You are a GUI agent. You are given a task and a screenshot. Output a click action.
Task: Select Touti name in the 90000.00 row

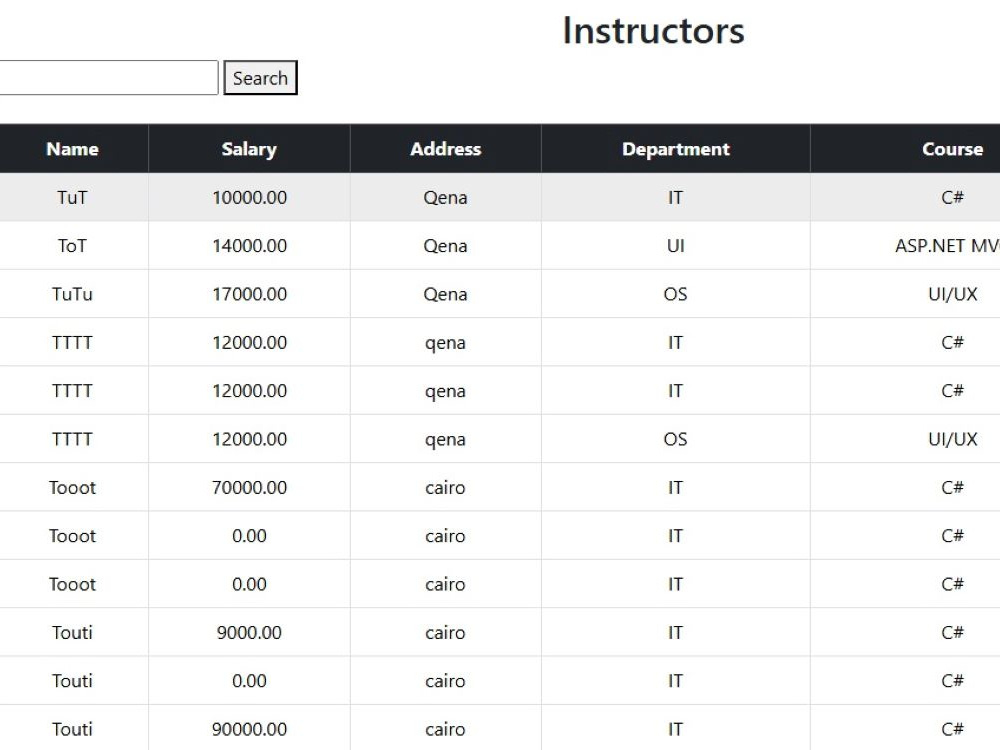click(73, 729)
